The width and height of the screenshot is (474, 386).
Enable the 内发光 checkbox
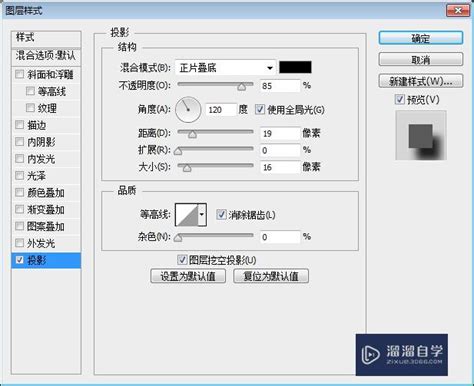pos(20,158)
